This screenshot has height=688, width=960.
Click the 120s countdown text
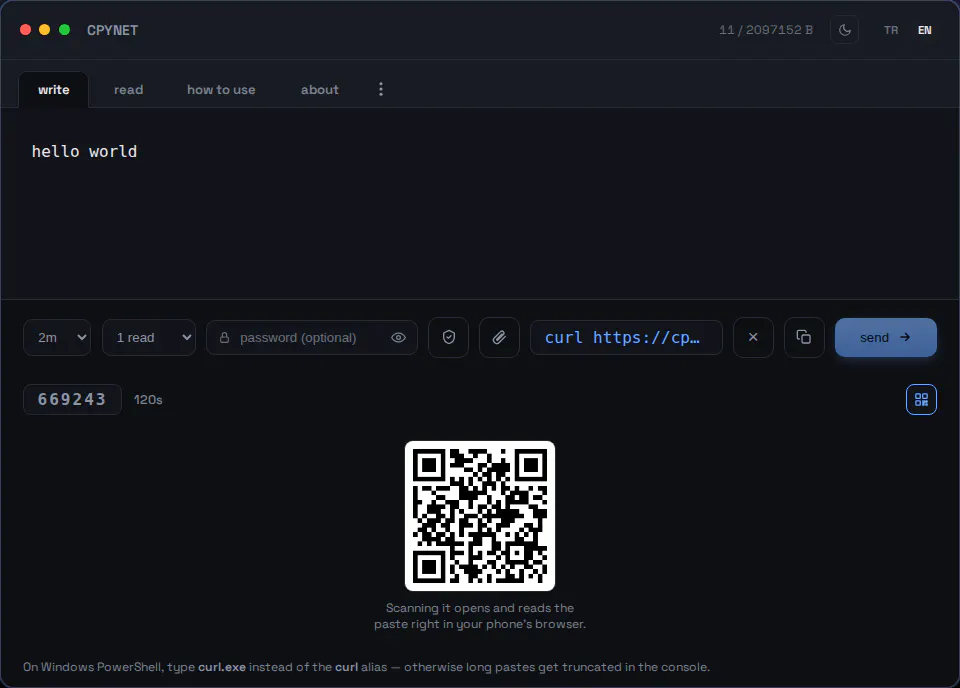tap(148, 400)
